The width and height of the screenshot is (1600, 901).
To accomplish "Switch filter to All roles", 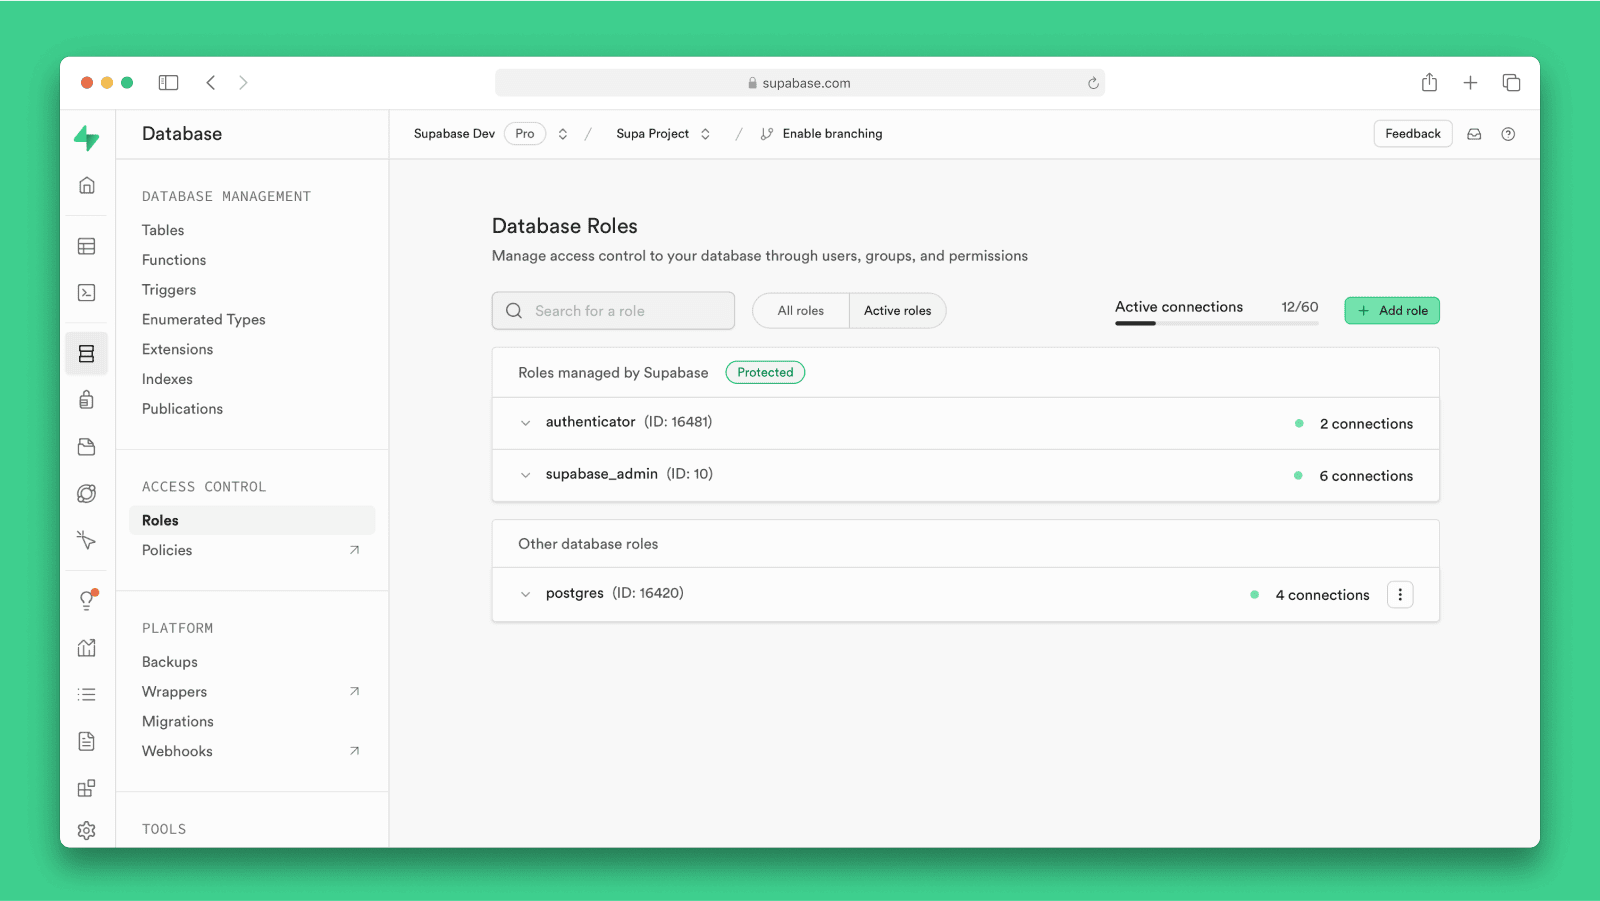I will 801,311.
